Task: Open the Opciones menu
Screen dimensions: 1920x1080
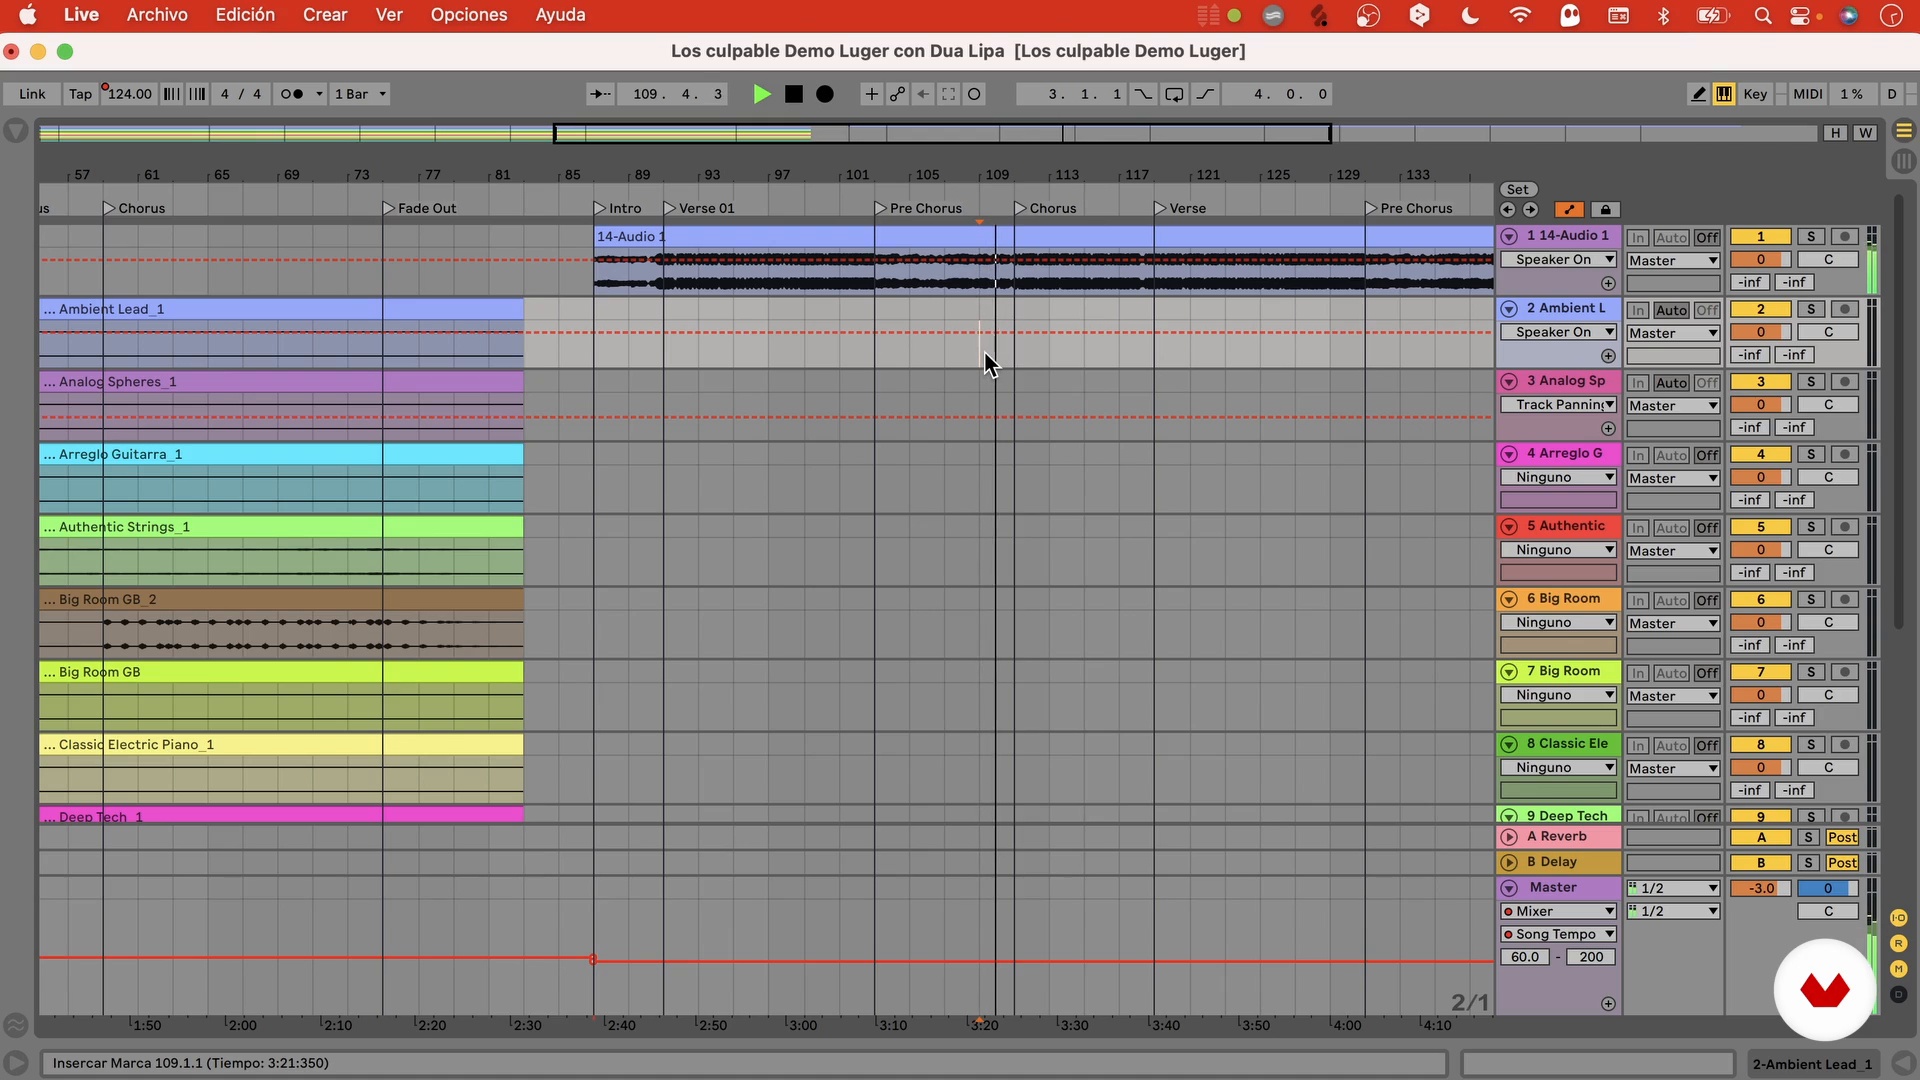Action: [469, 15]
